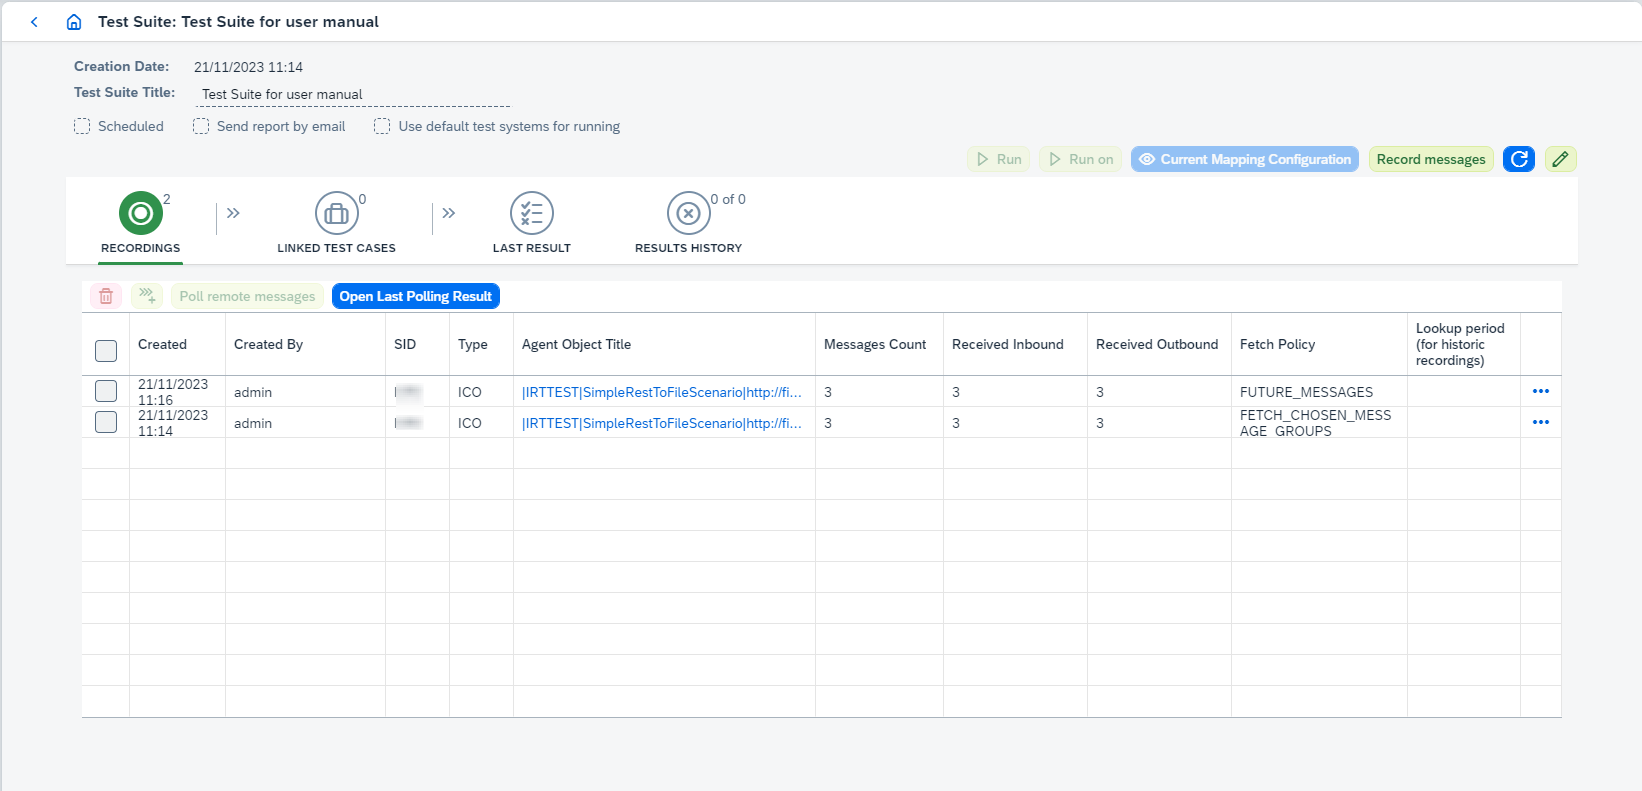Select the 21/11/2023 11:16 row checkbox
Image resolution: width=1642 pixels, height=791 pixels.
tap(106, 391)
